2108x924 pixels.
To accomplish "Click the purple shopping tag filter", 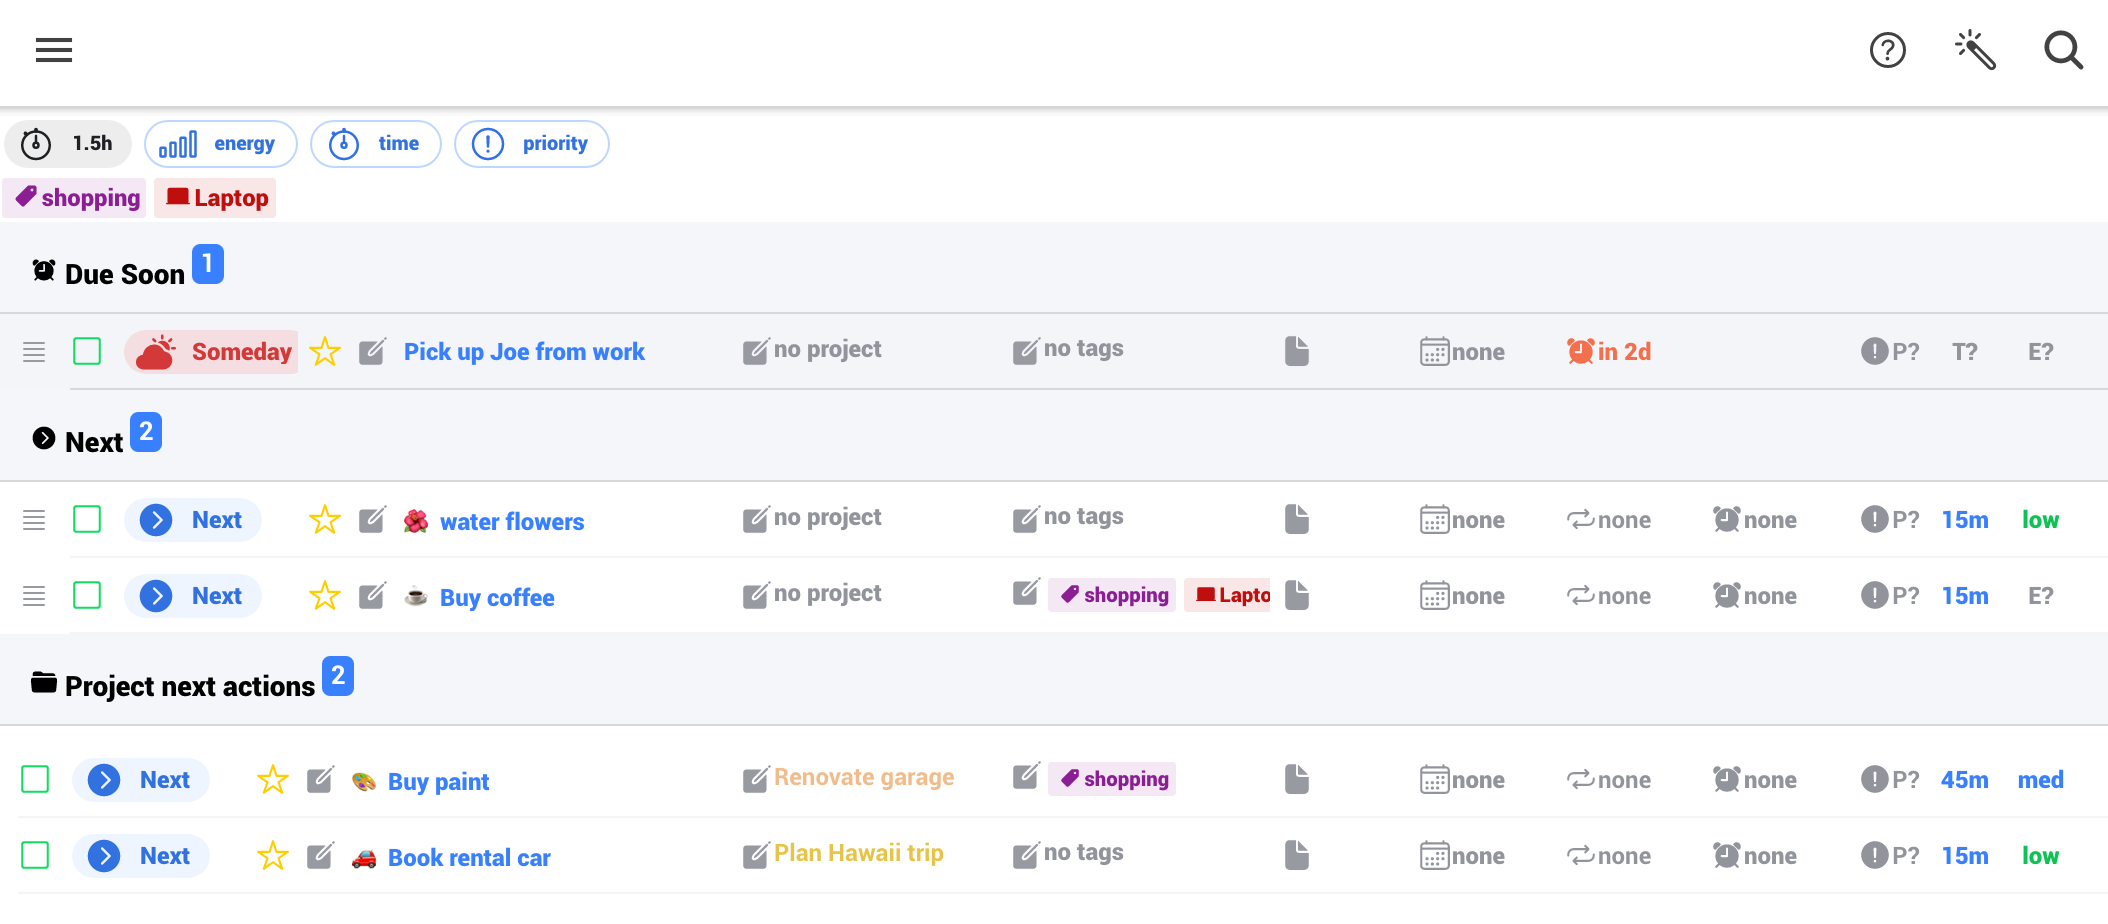I will [x=74, y=197].
